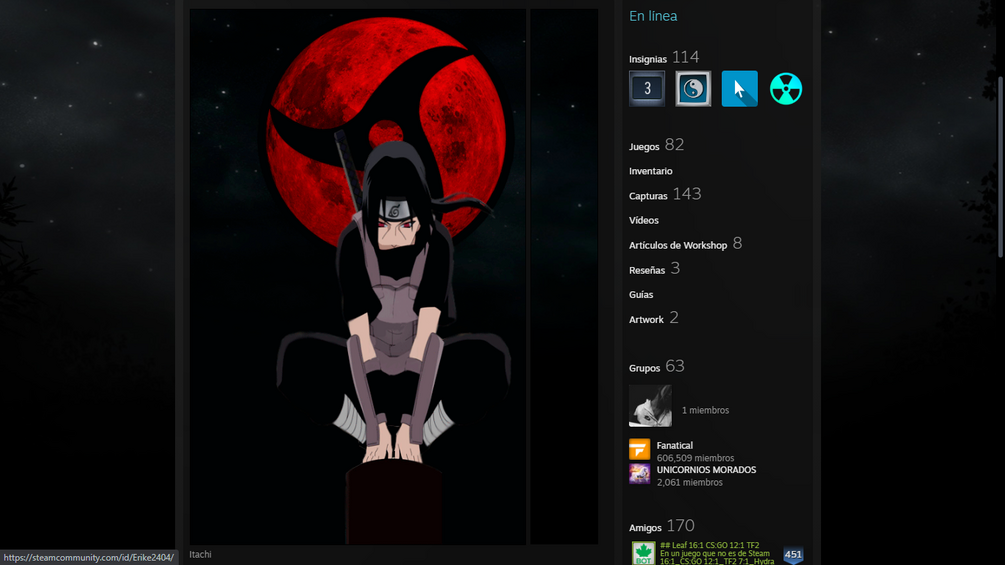Click the page vertical scrollbar thumb
The image size is (1005, 565).
pos(1002,167)
